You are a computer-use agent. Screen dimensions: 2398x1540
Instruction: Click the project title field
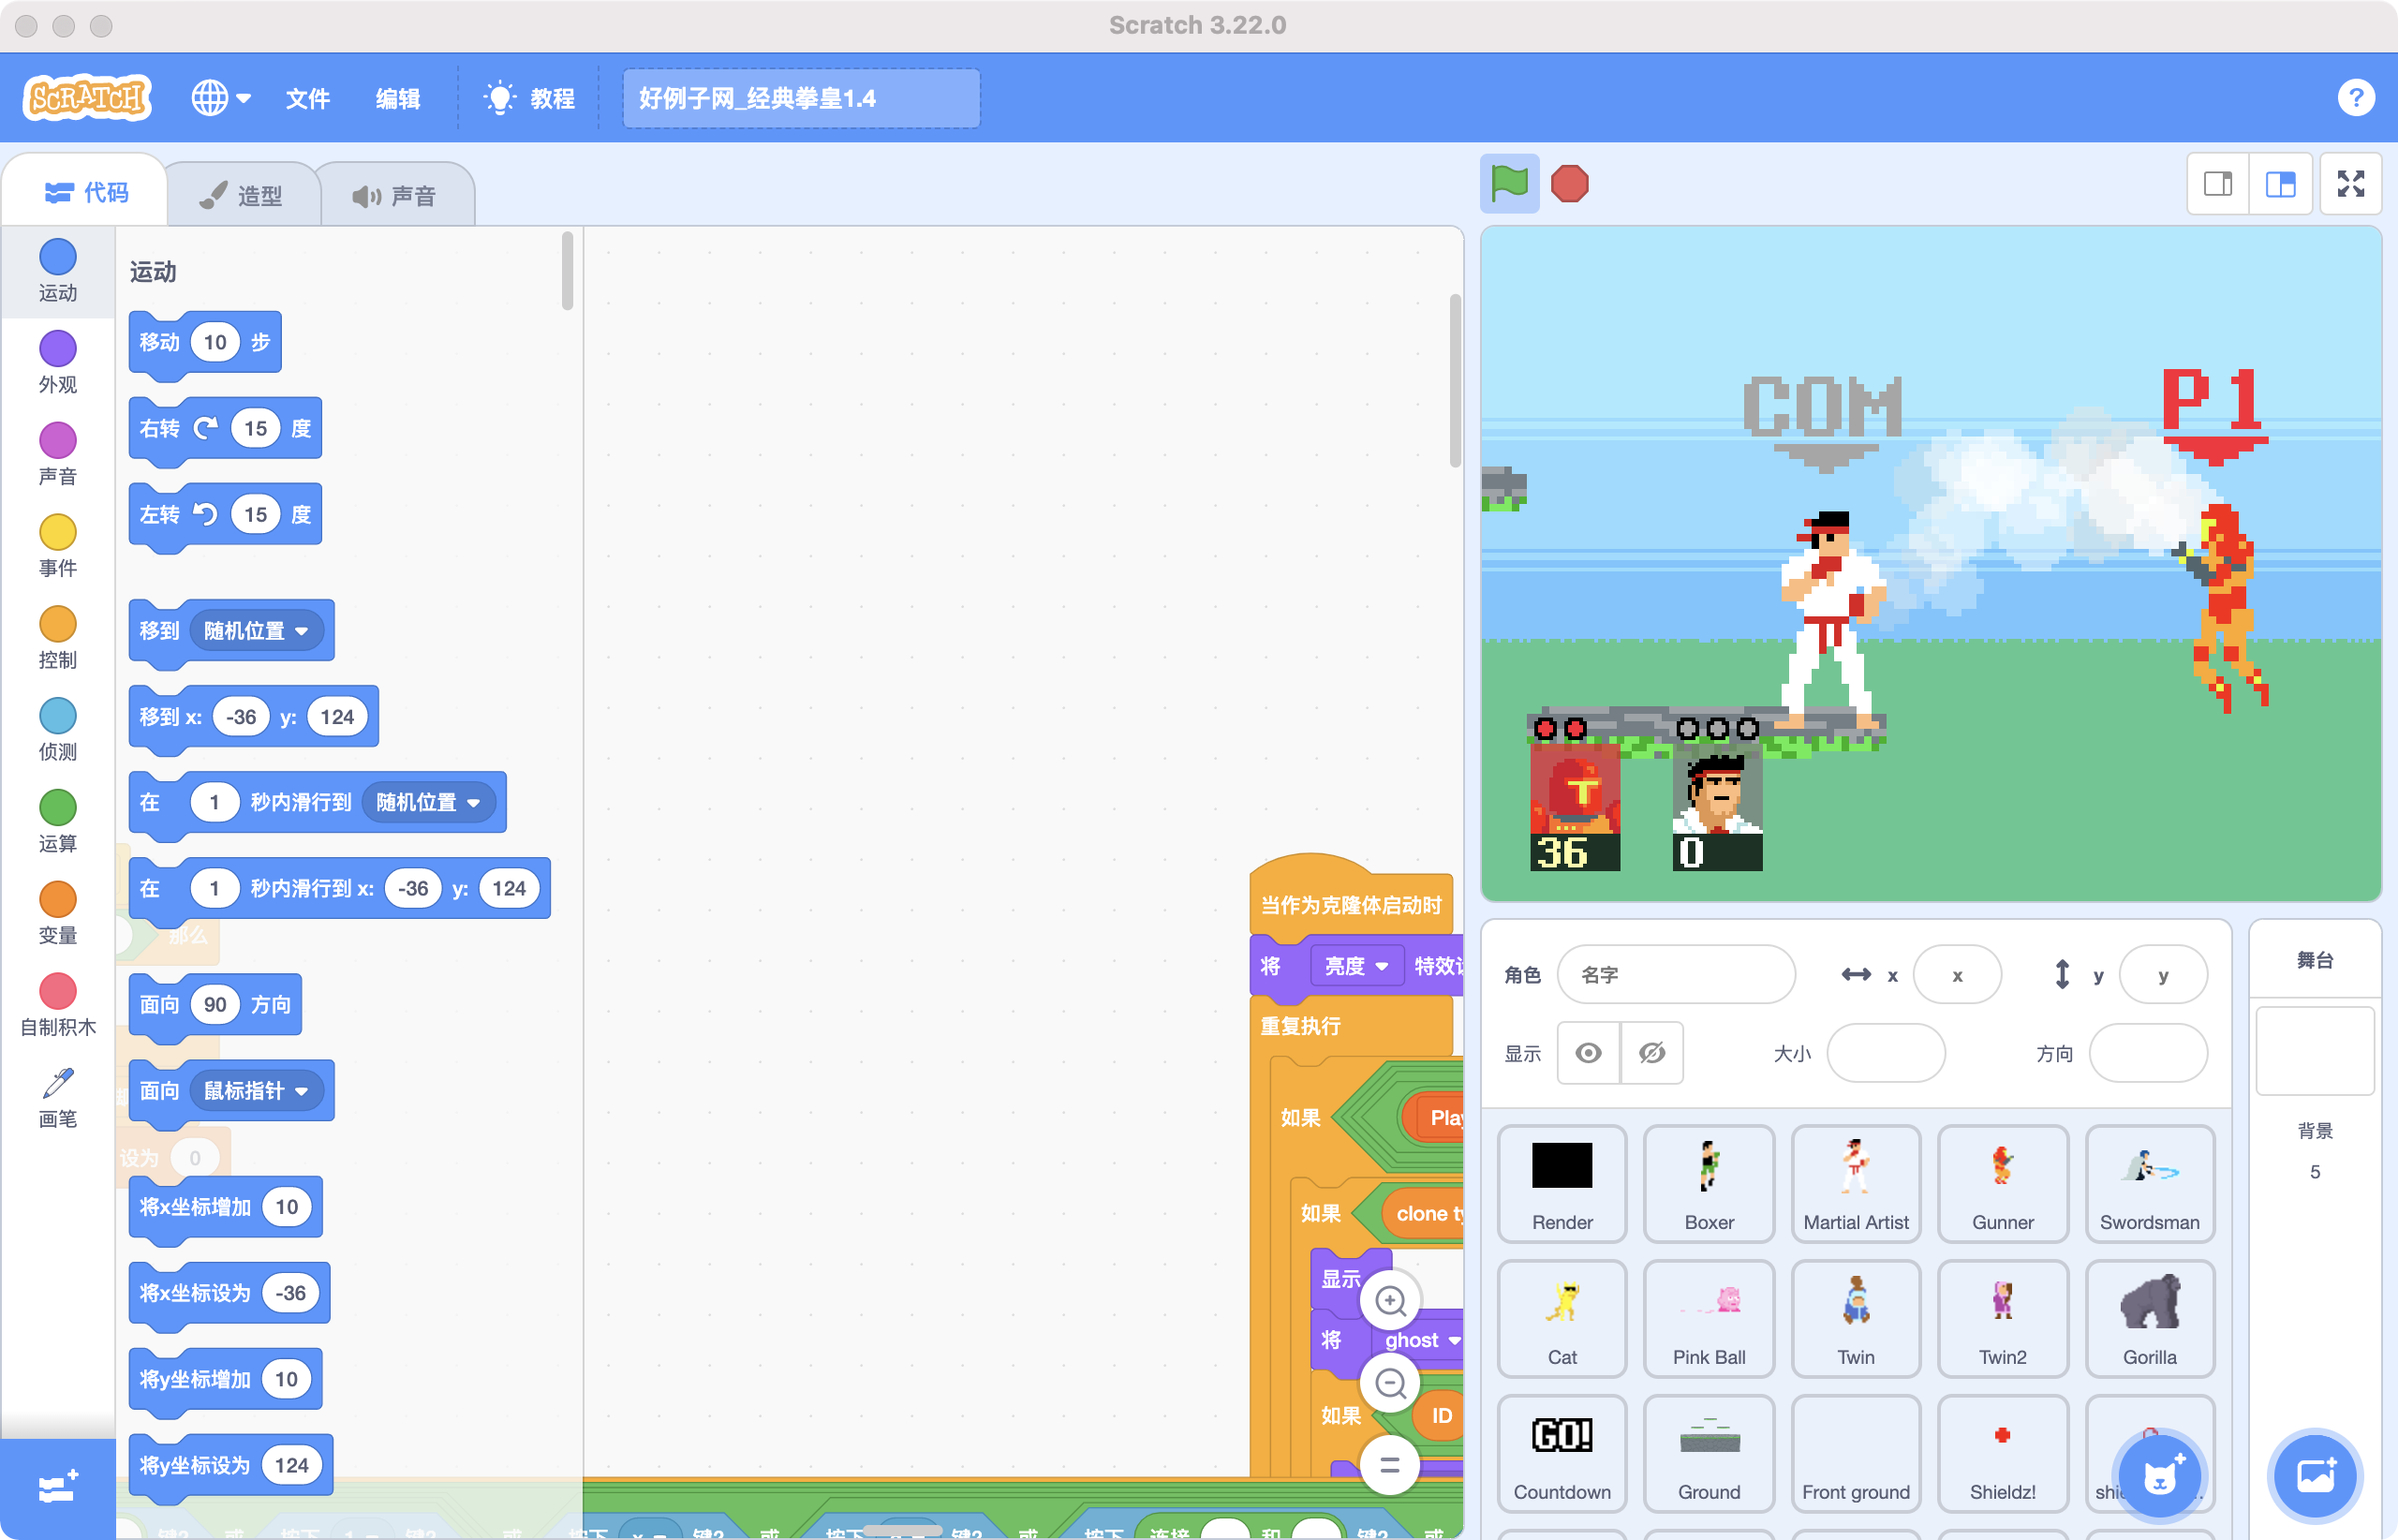point(801,98)
